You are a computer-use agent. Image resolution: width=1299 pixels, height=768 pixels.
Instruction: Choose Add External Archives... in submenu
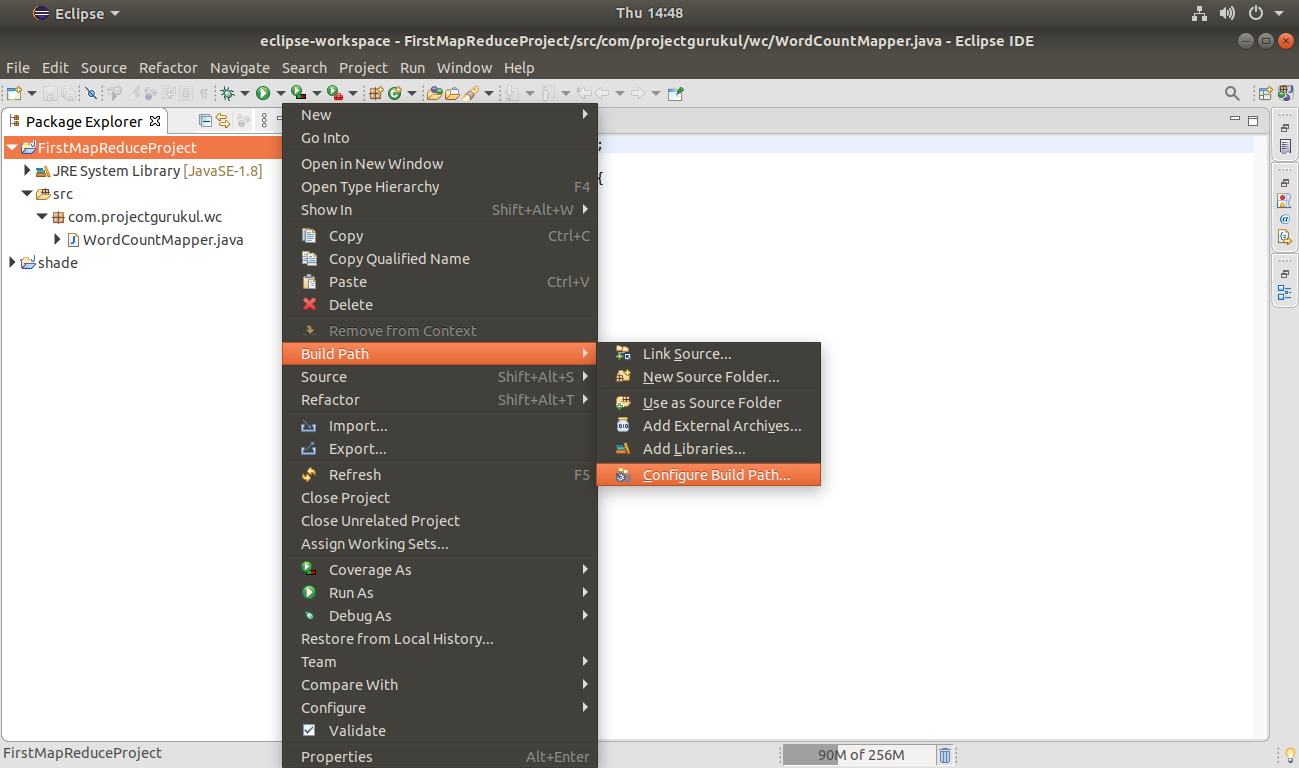[708, 426]
